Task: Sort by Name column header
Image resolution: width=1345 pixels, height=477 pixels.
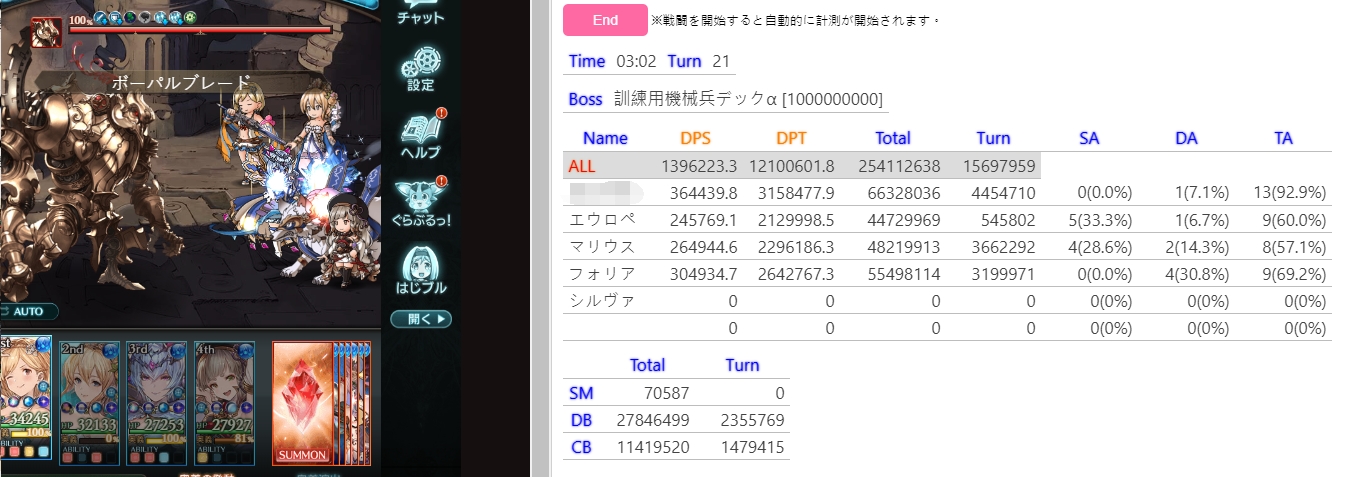Action: [605, 138]
